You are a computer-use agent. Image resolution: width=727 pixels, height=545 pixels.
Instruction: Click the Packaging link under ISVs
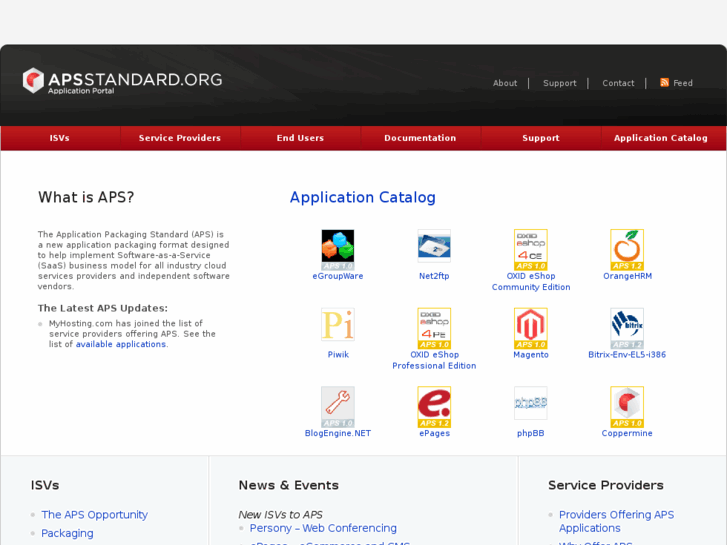pos(67,533)
